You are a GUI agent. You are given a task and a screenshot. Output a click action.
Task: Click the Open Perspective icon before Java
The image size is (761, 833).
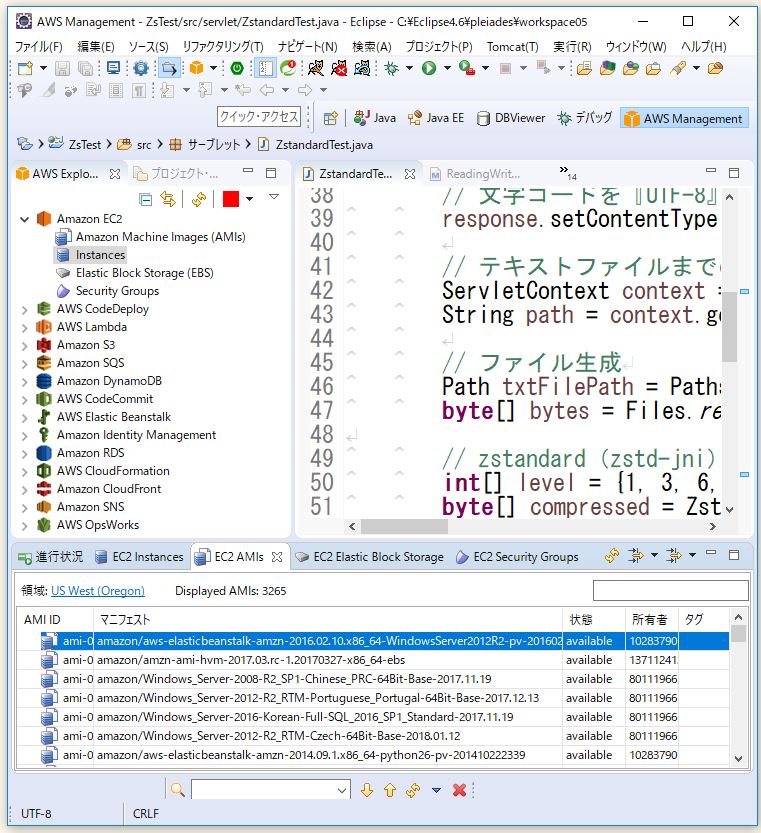coord(331,118)
